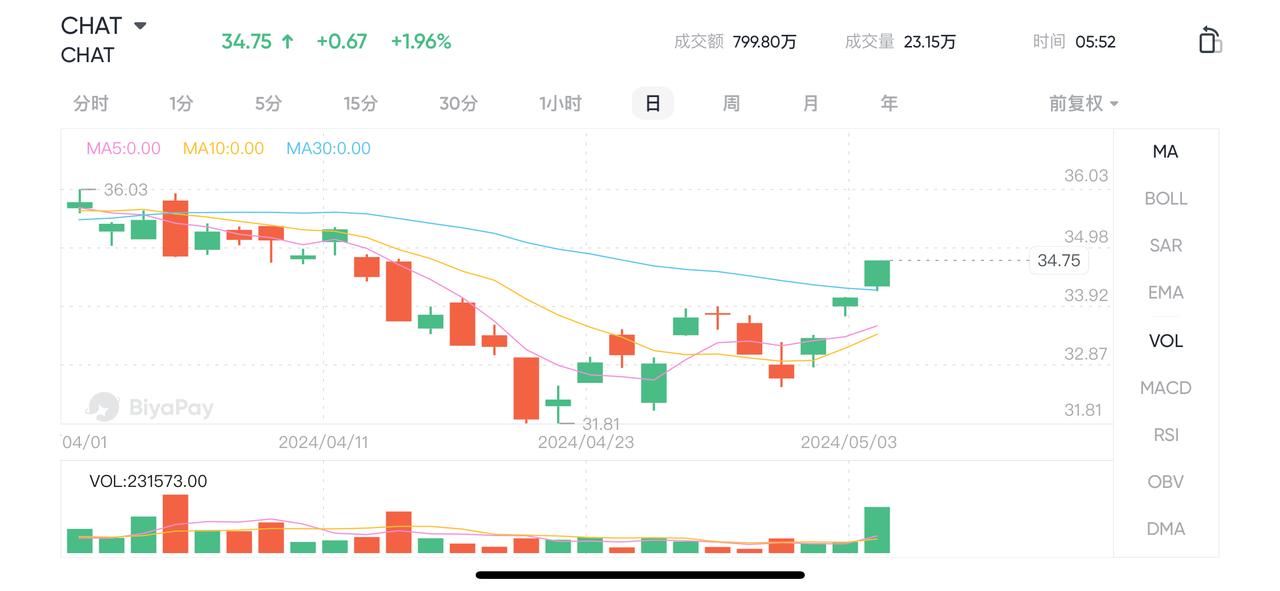Click the MA30 legend label
Image resolution: width=1280 pixels, height=591 pixels.
328,148
